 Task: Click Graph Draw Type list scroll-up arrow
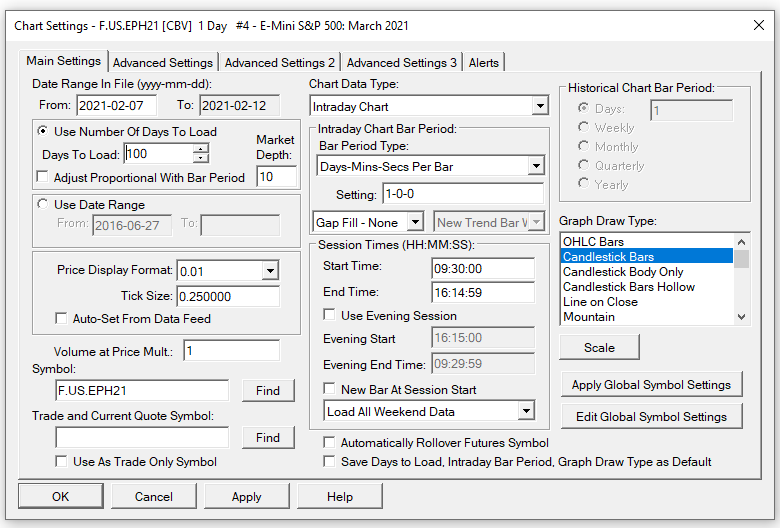click(x=741, y=242)
